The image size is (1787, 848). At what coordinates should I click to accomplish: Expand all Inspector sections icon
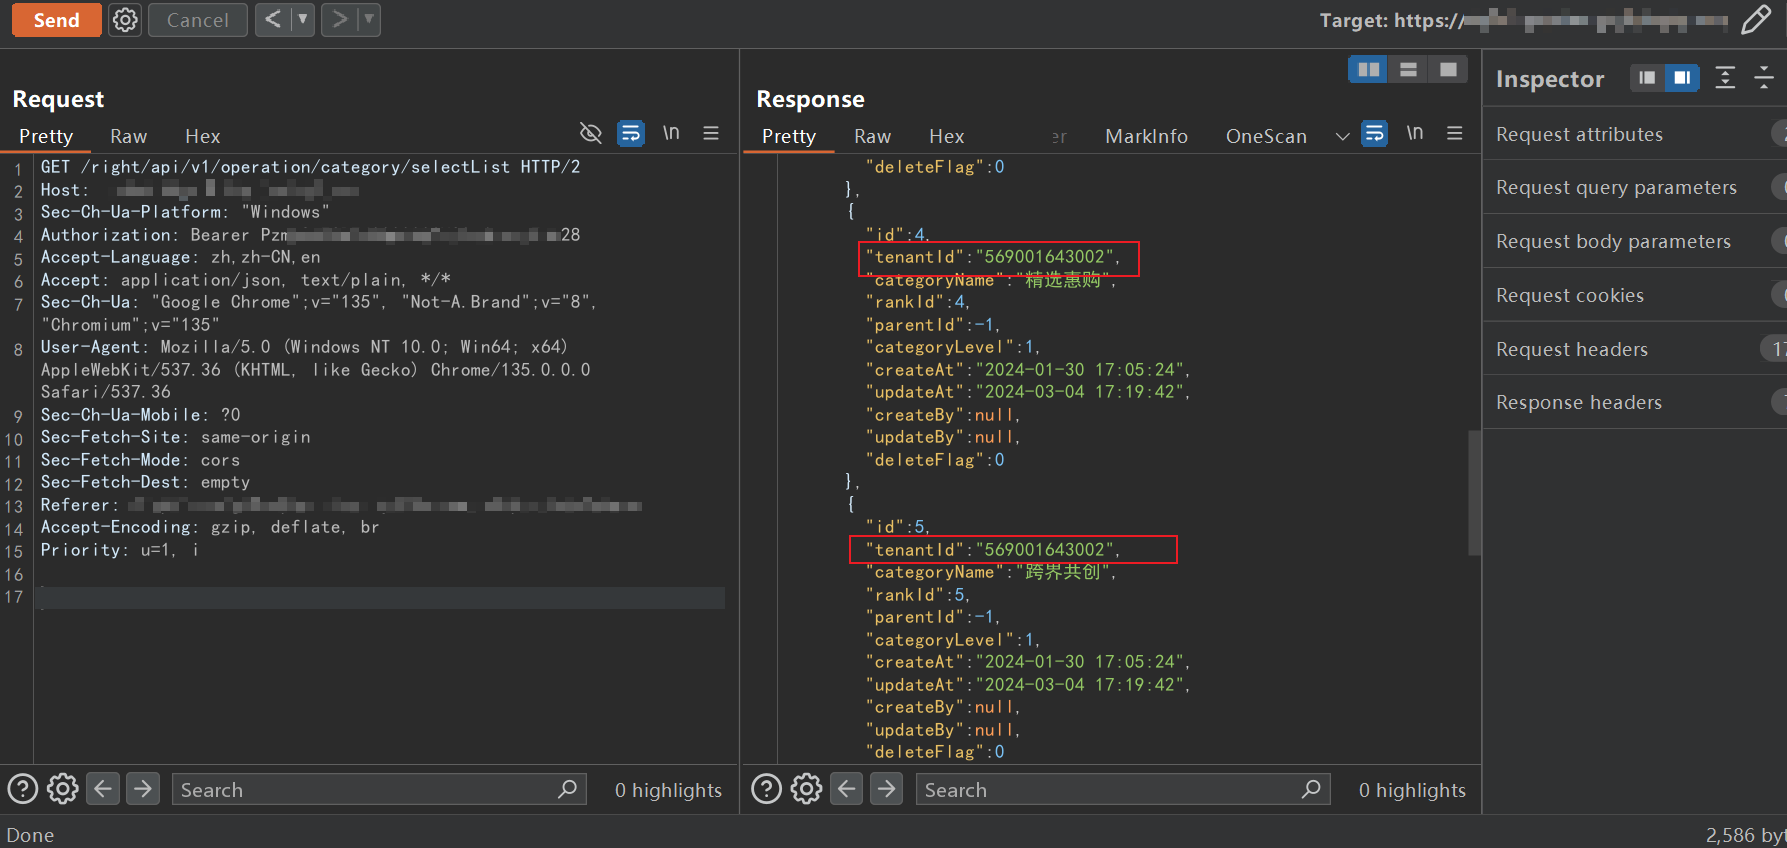(x=1725, y=77)
